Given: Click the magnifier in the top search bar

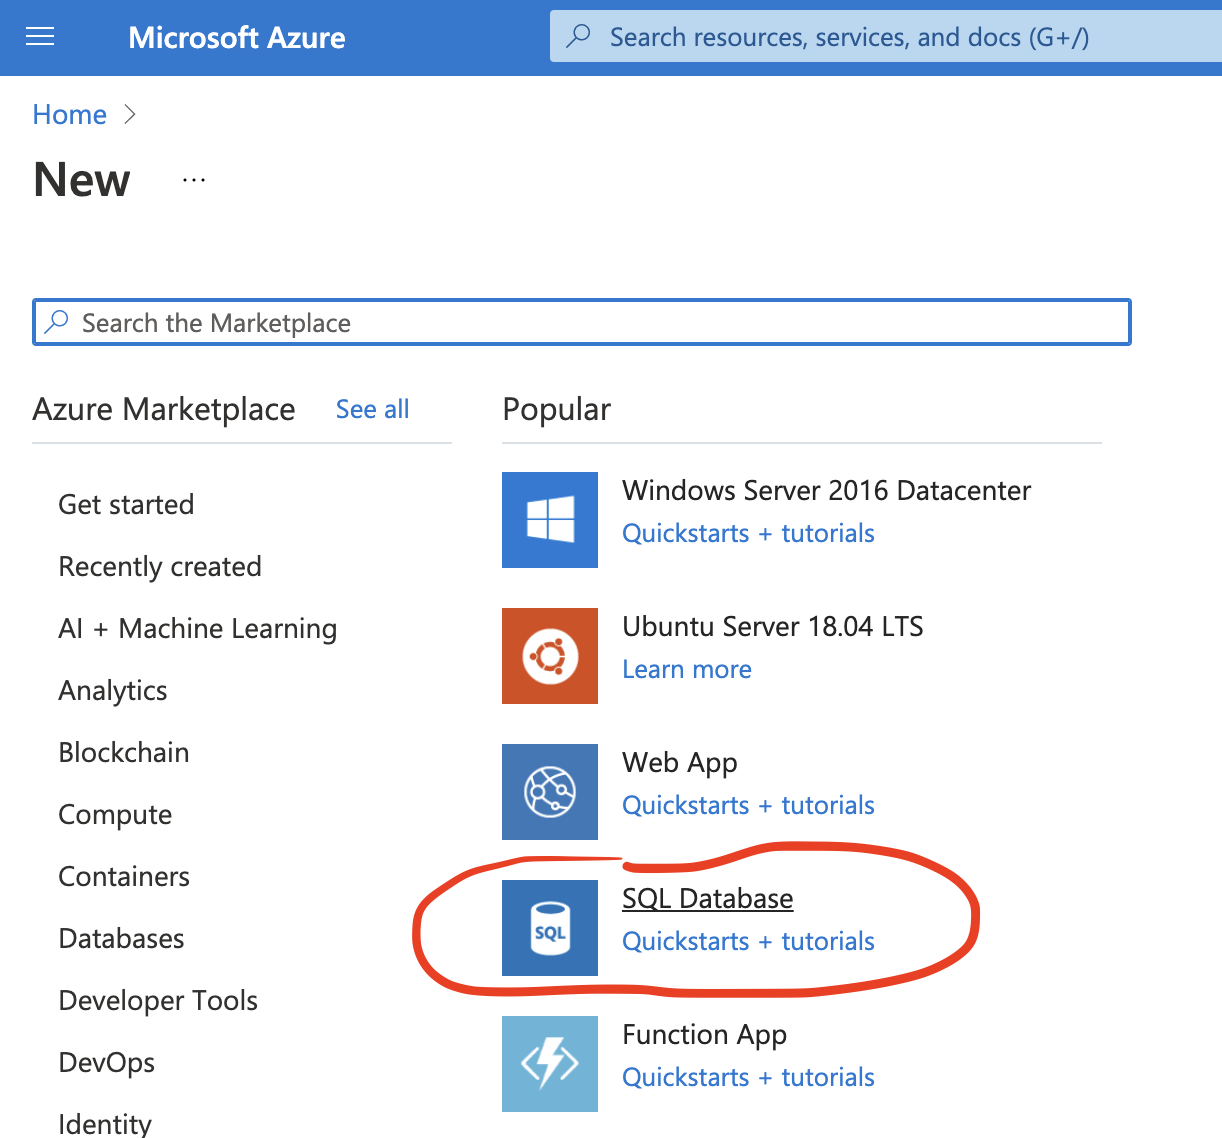Looking at the screenshot, I should [579, 35].
